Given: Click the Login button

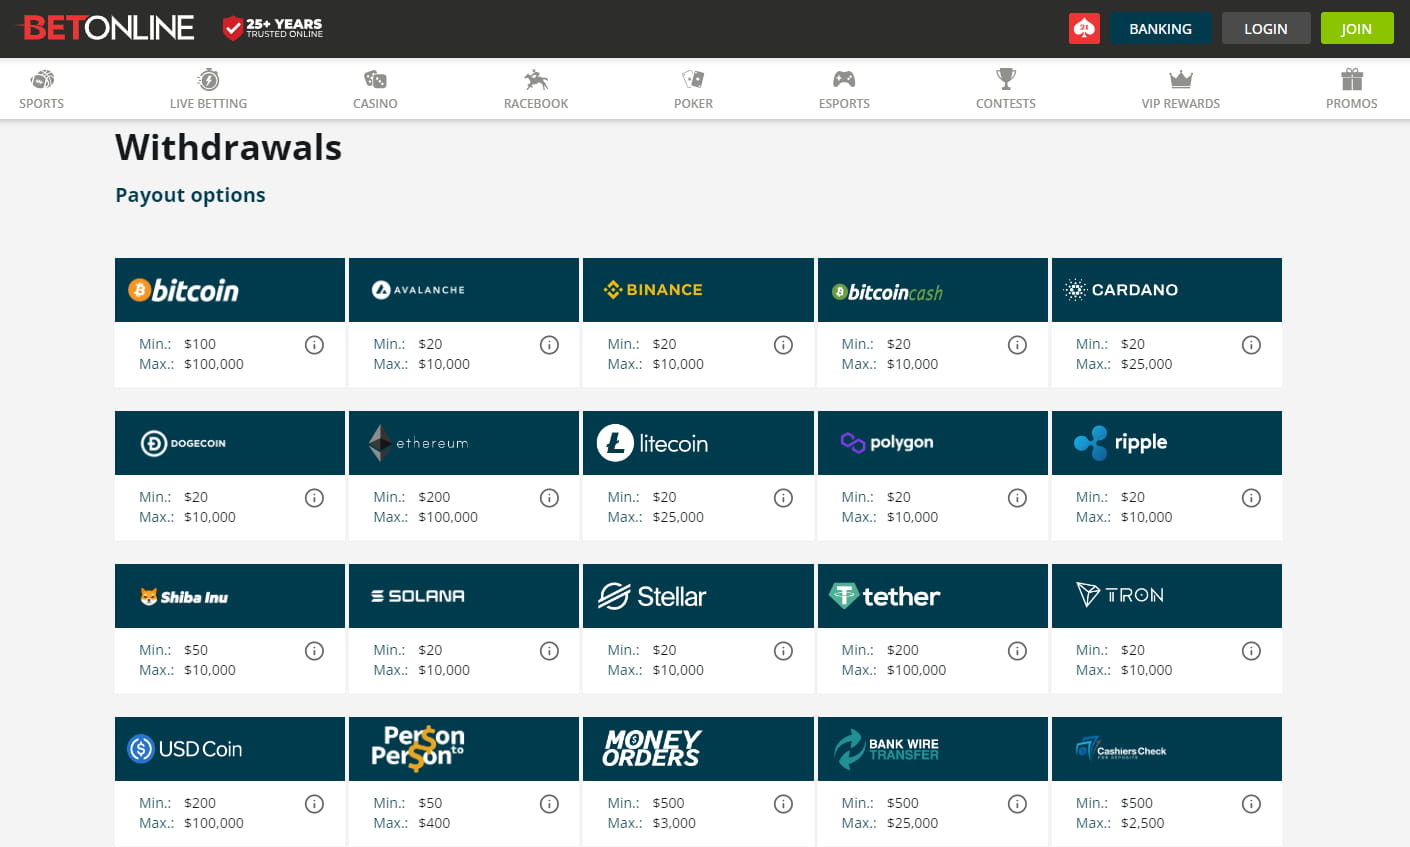Looking at the screenshot, I should [x=1265, y=29].
